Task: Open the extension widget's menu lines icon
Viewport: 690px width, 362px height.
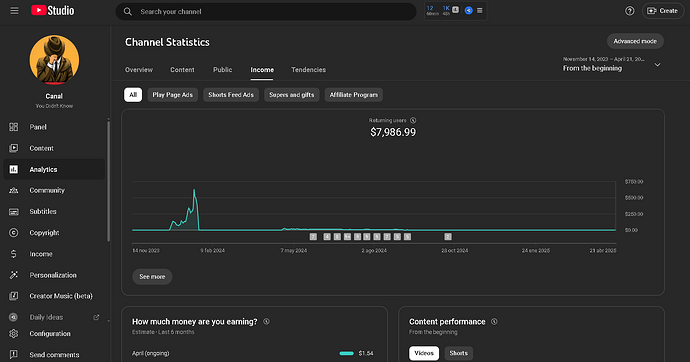Action: pos(480,11)
